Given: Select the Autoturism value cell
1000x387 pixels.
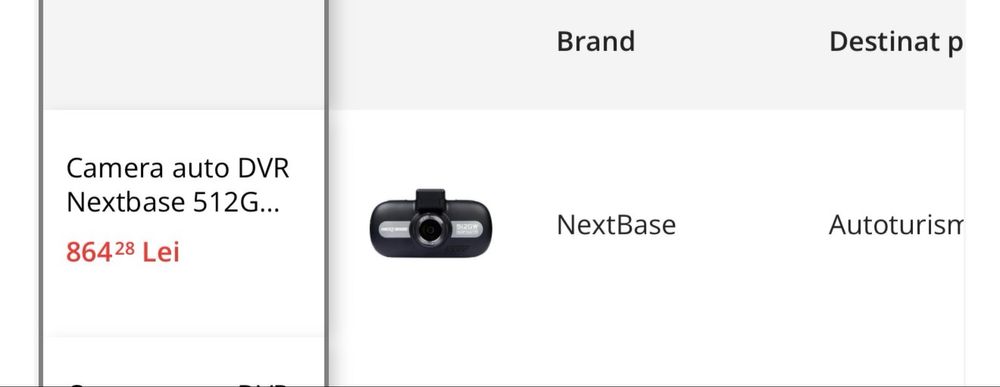Looking at the screenshot, I should tap(895, 225).
